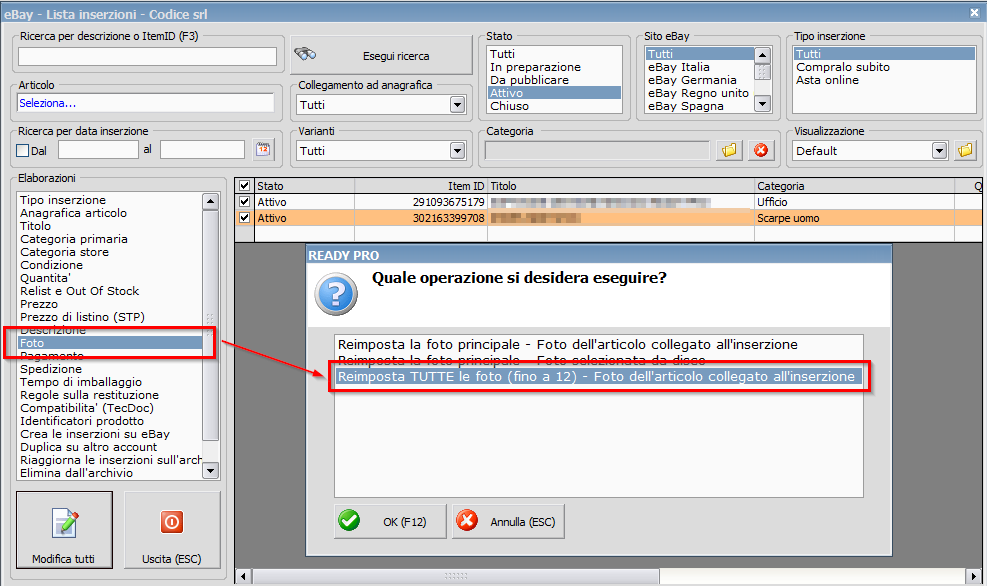The height and width of the screenshot is (586, 987).
Task: Clear category with the red X icon
Action: [760, 150]
